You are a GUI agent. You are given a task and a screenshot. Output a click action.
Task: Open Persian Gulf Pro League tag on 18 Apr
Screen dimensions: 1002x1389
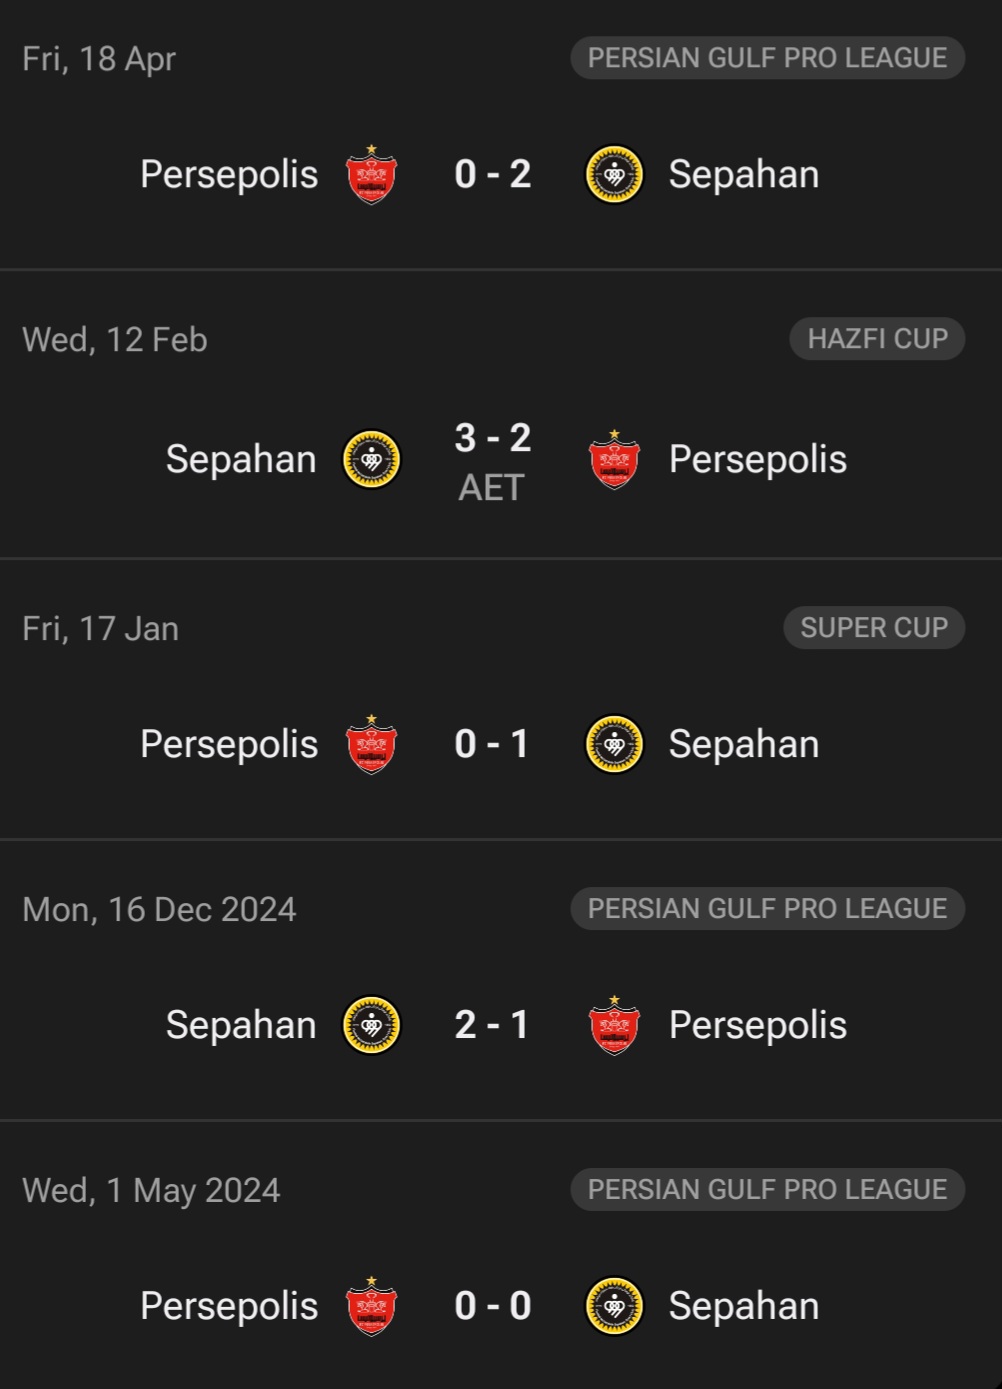click(767, 58)
